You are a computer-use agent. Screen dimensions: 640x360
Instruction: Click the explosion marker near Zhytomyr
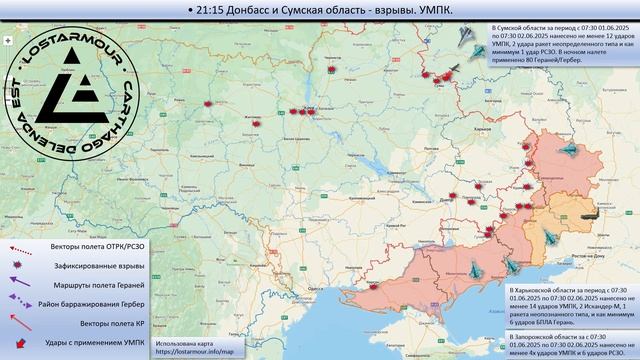point(256,123)
